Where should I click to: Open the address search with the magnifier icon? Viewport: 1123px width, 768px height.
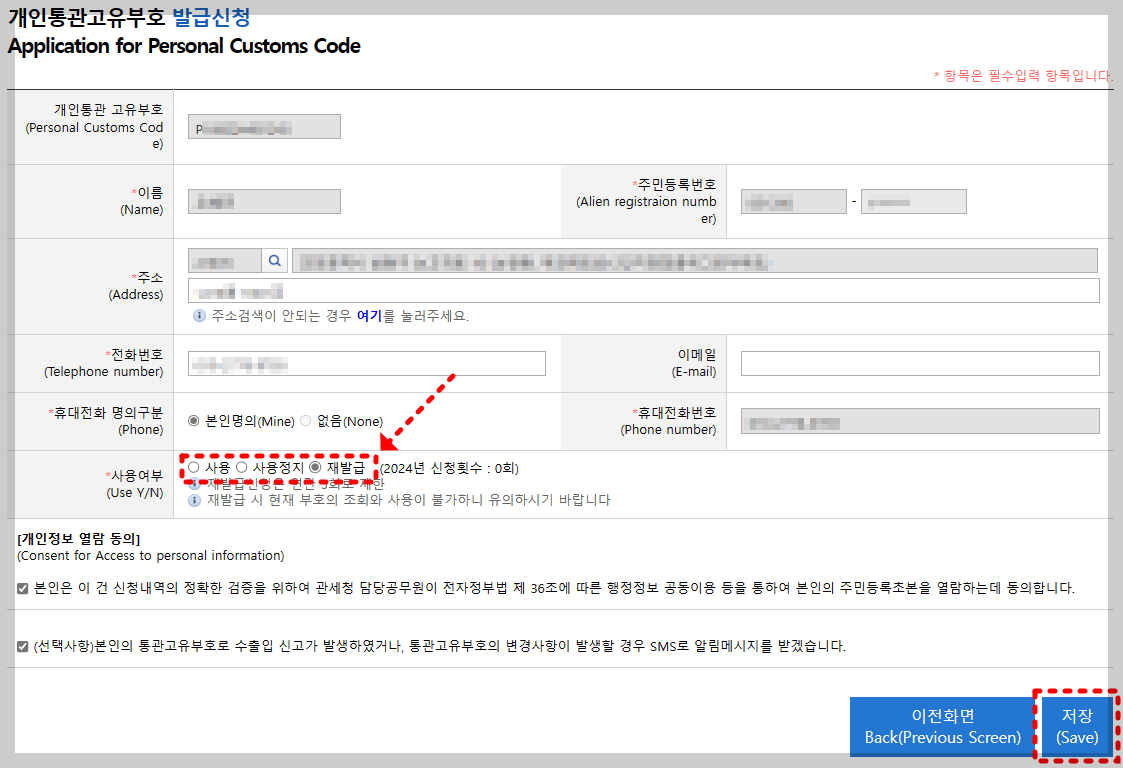tap(275, 261)
